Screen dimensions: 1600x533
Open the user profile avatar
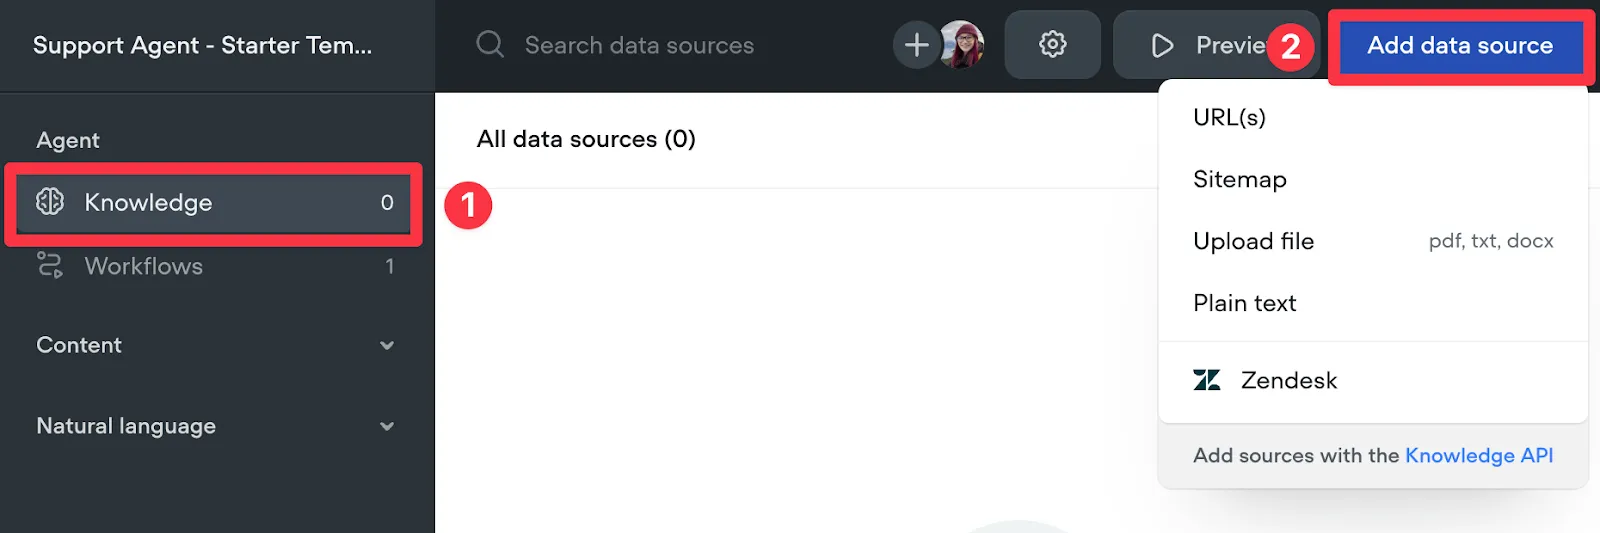click(962, 45)
